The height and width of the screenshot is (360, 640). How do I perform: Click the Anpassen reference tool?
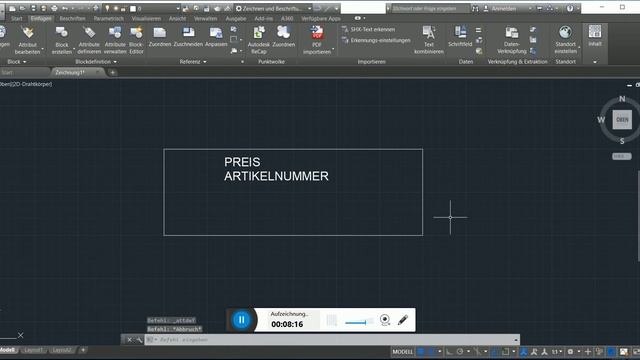(x=216, y=36)
